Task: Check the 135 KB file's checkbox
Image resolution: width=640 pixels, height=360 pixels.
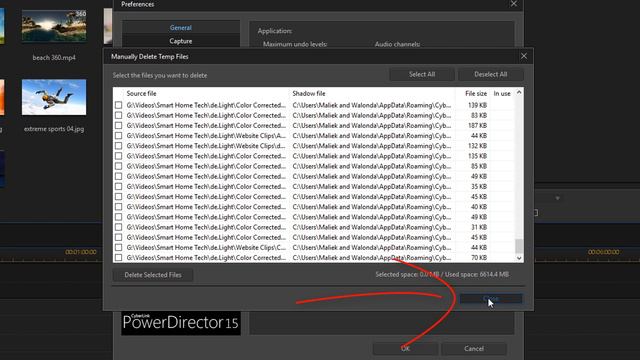Action: (118, 156)
